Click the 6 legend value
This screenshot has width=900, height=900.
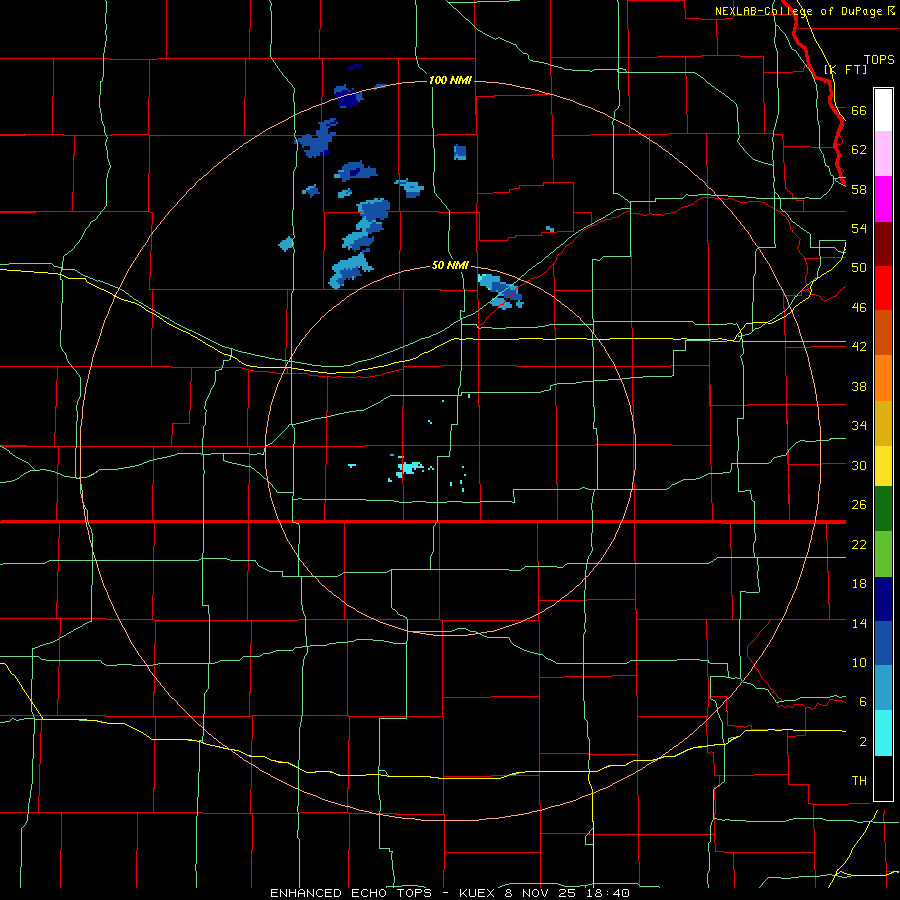[x=863, y=701]
